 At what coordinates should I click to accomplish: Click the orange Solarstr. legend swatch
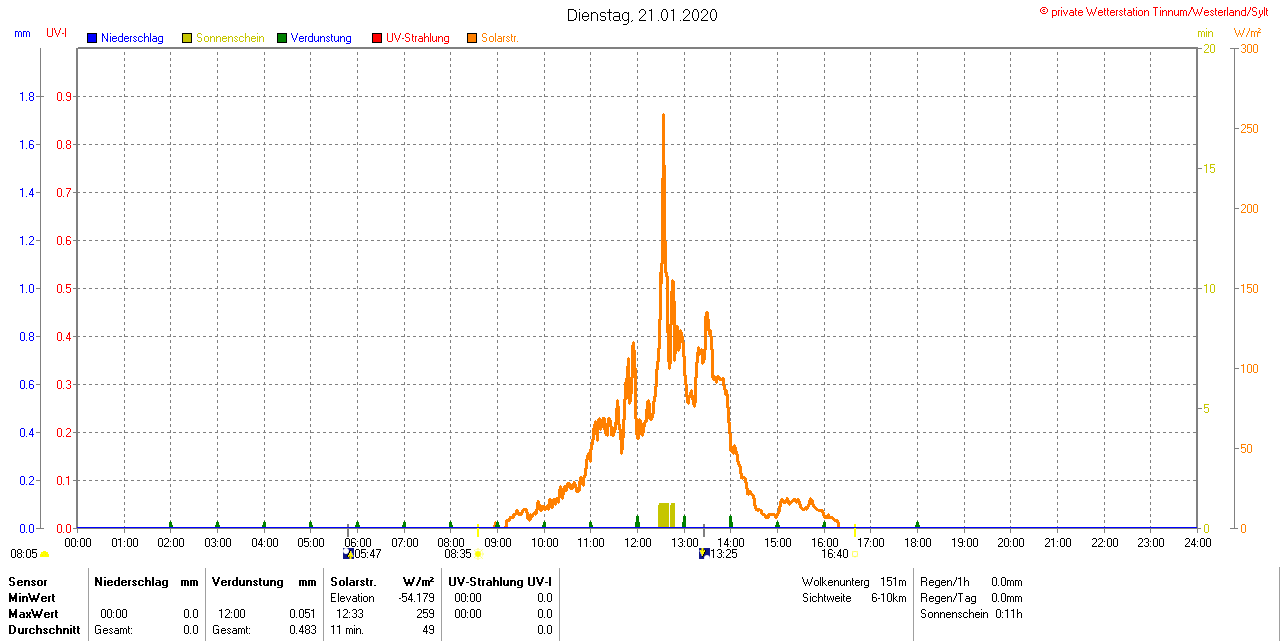(472, 38)
